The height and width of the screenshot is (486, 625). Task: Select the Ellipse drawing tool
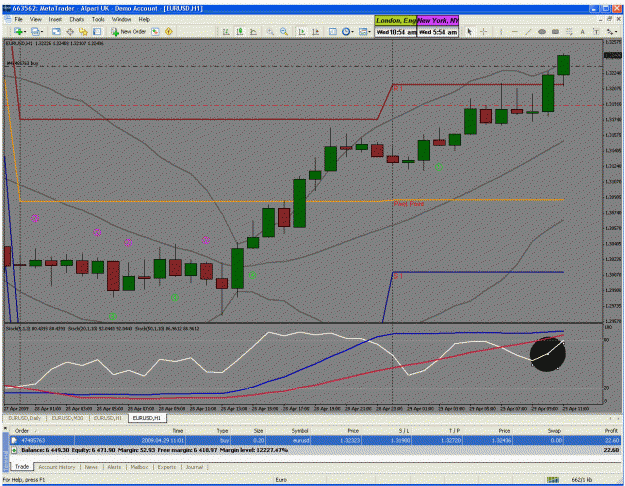(x=542, y=32)
